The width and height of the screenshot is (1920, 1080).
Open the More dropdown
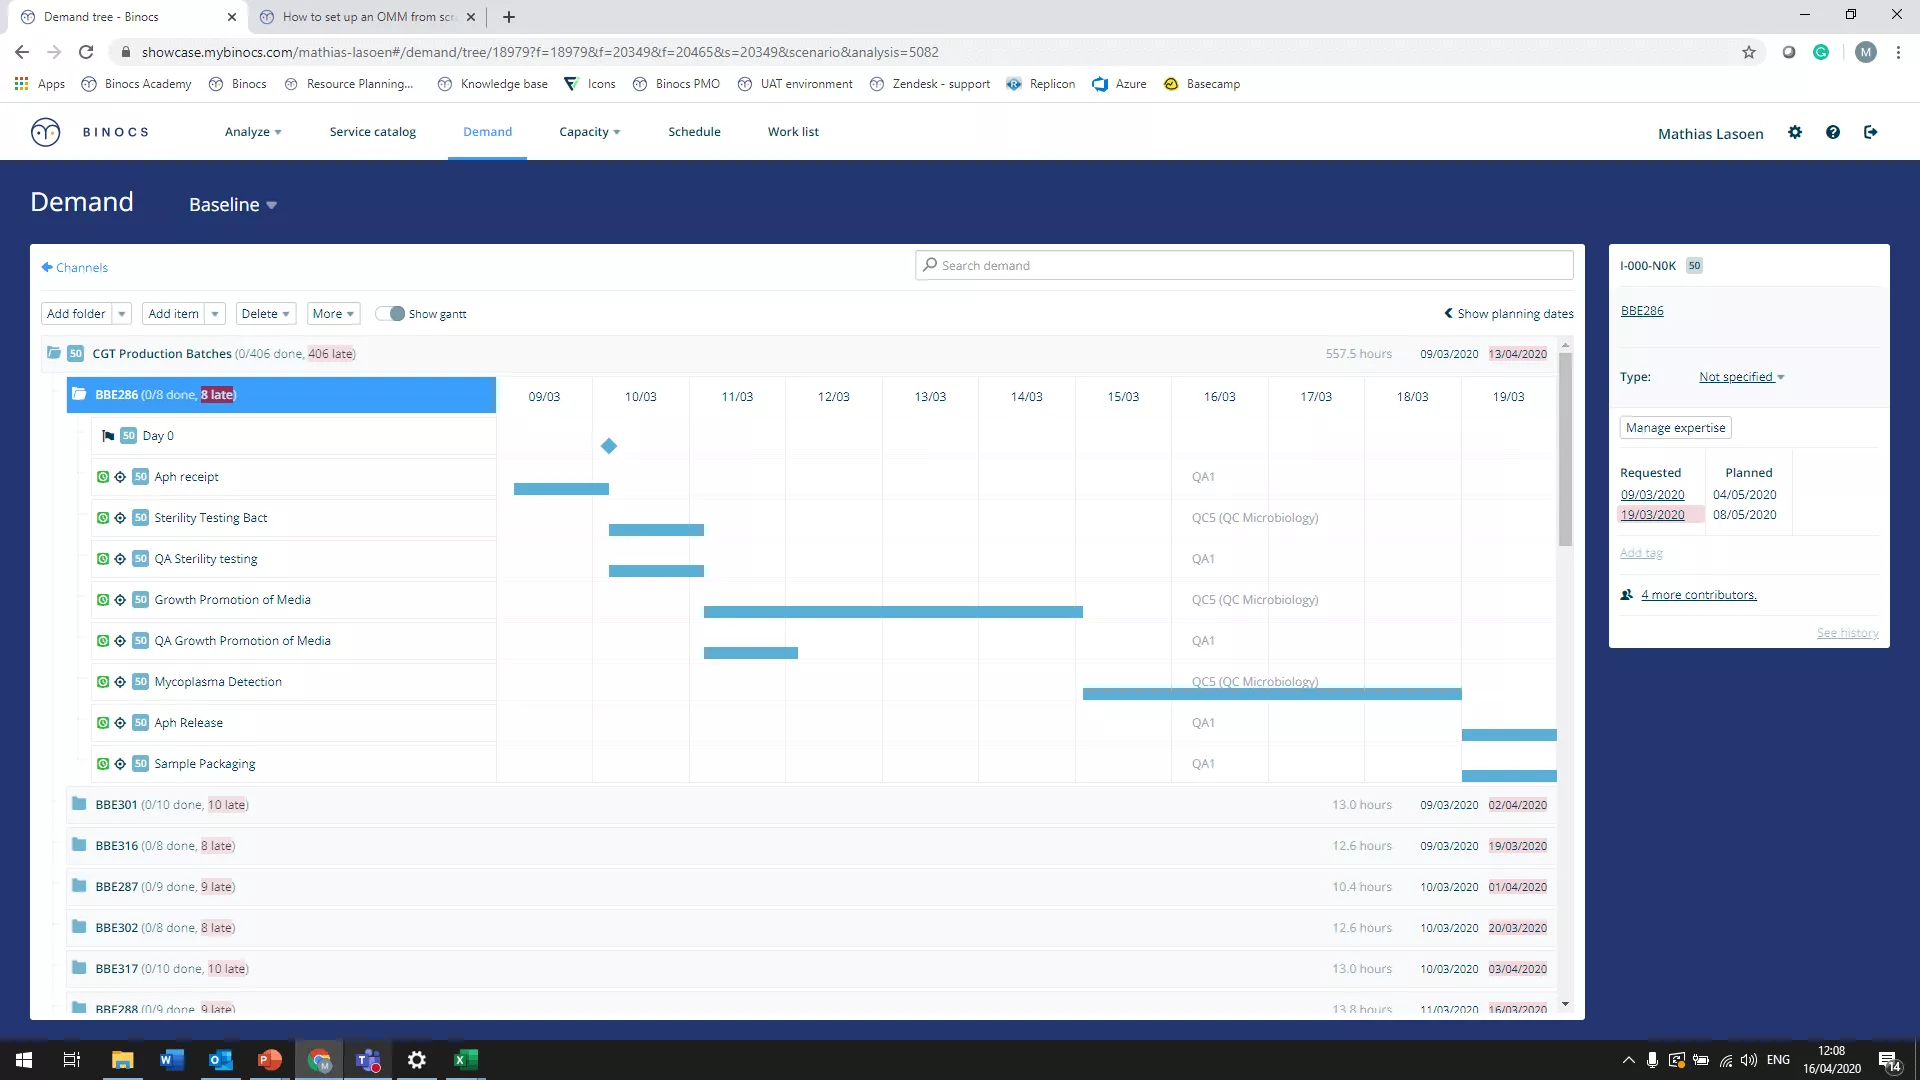pos(333,314)
